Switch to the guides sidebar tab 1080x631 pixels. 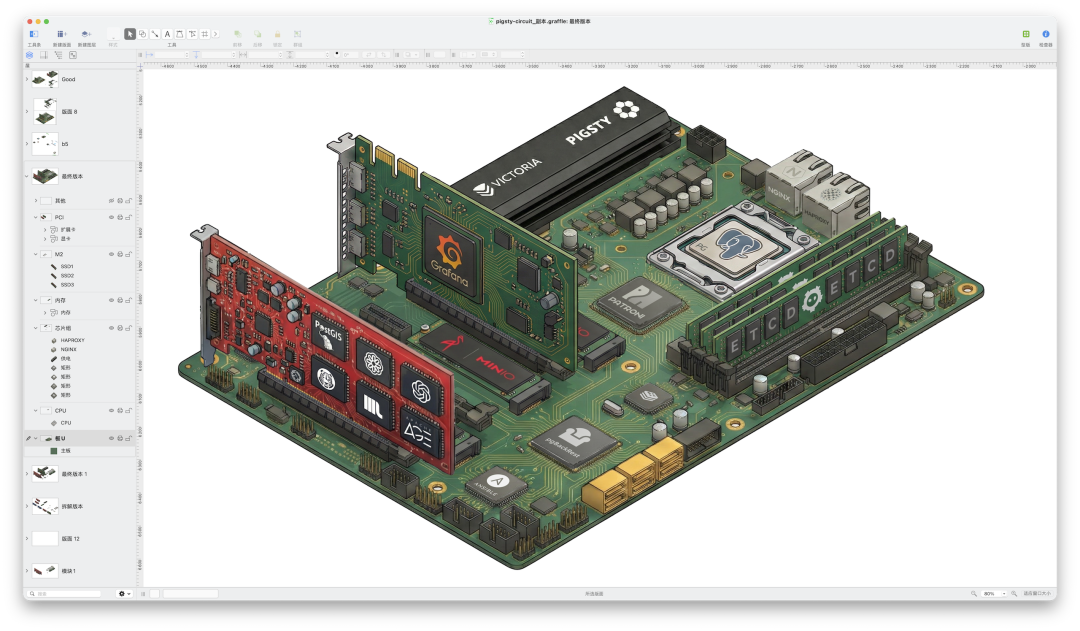click(44, 55)
